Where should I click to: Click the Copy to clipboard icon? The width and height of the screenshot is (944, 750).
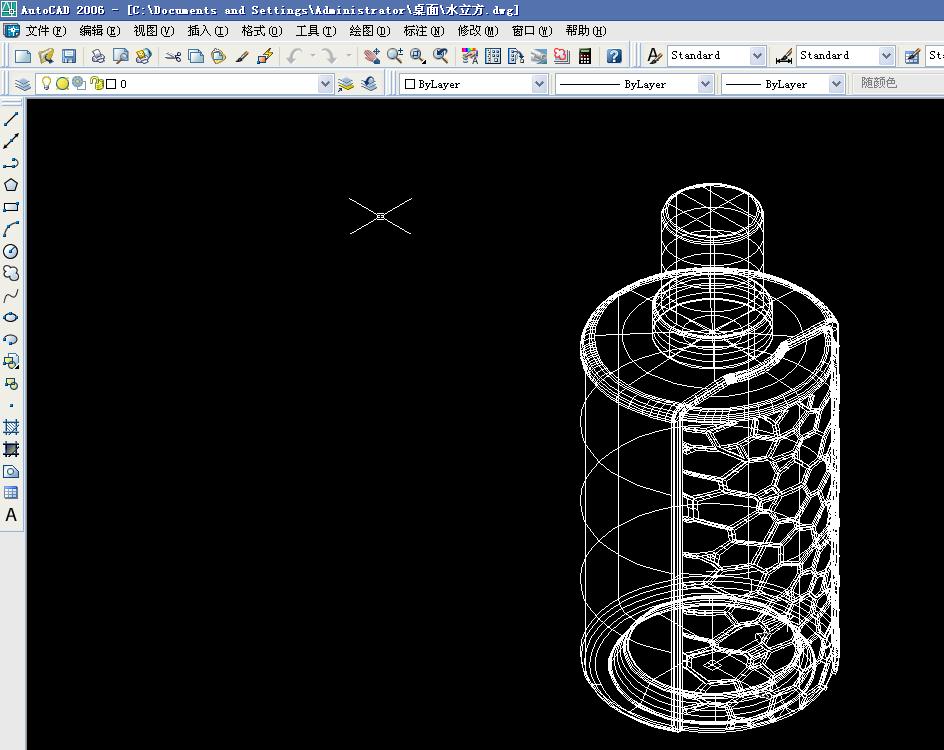pyautogui.click(x=196, y=56)
